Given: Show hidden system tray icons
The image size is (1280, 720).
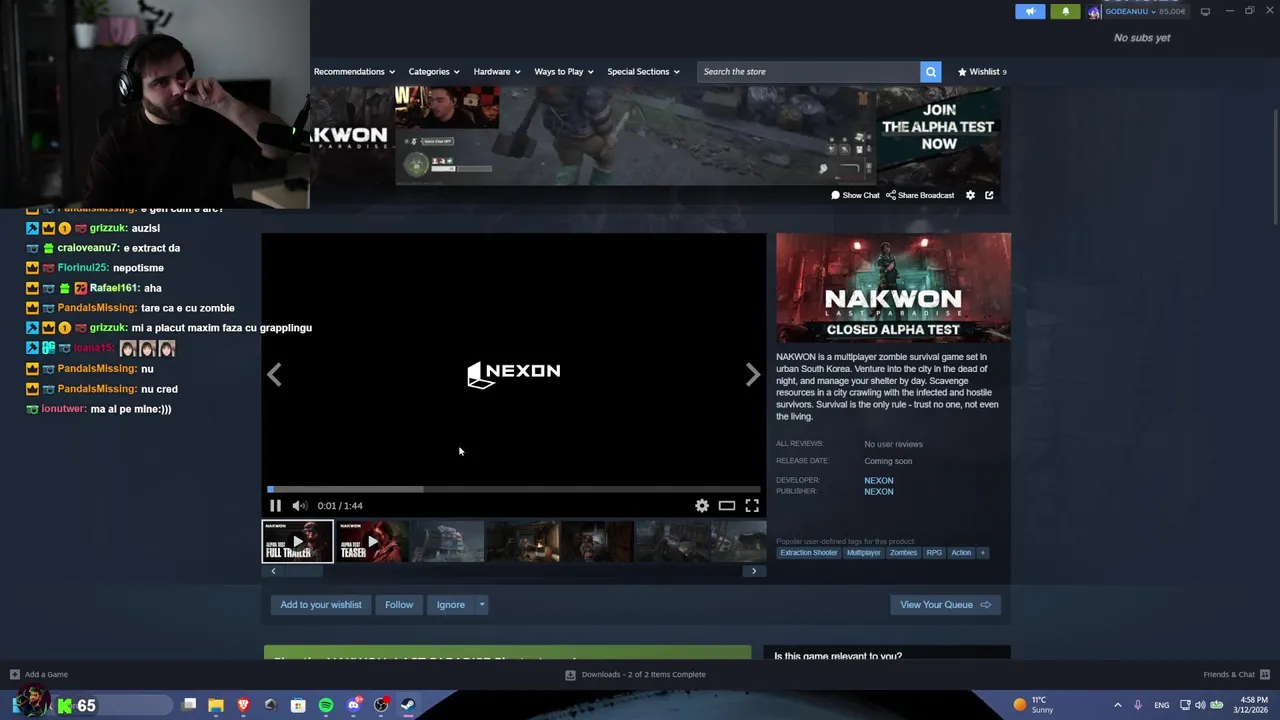Looking at the screenshot, I should coord(1118,706).
